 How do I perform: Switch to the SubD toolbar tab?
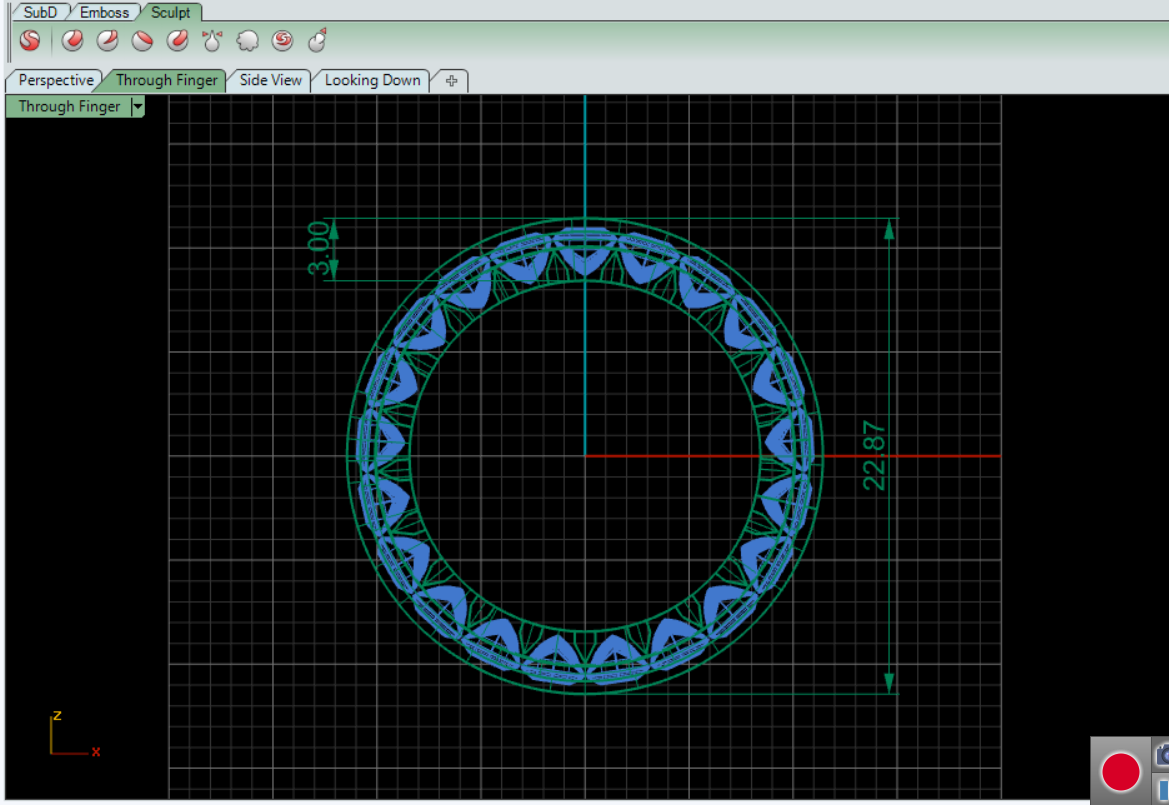pyautogui.click(x=41, y=13)
